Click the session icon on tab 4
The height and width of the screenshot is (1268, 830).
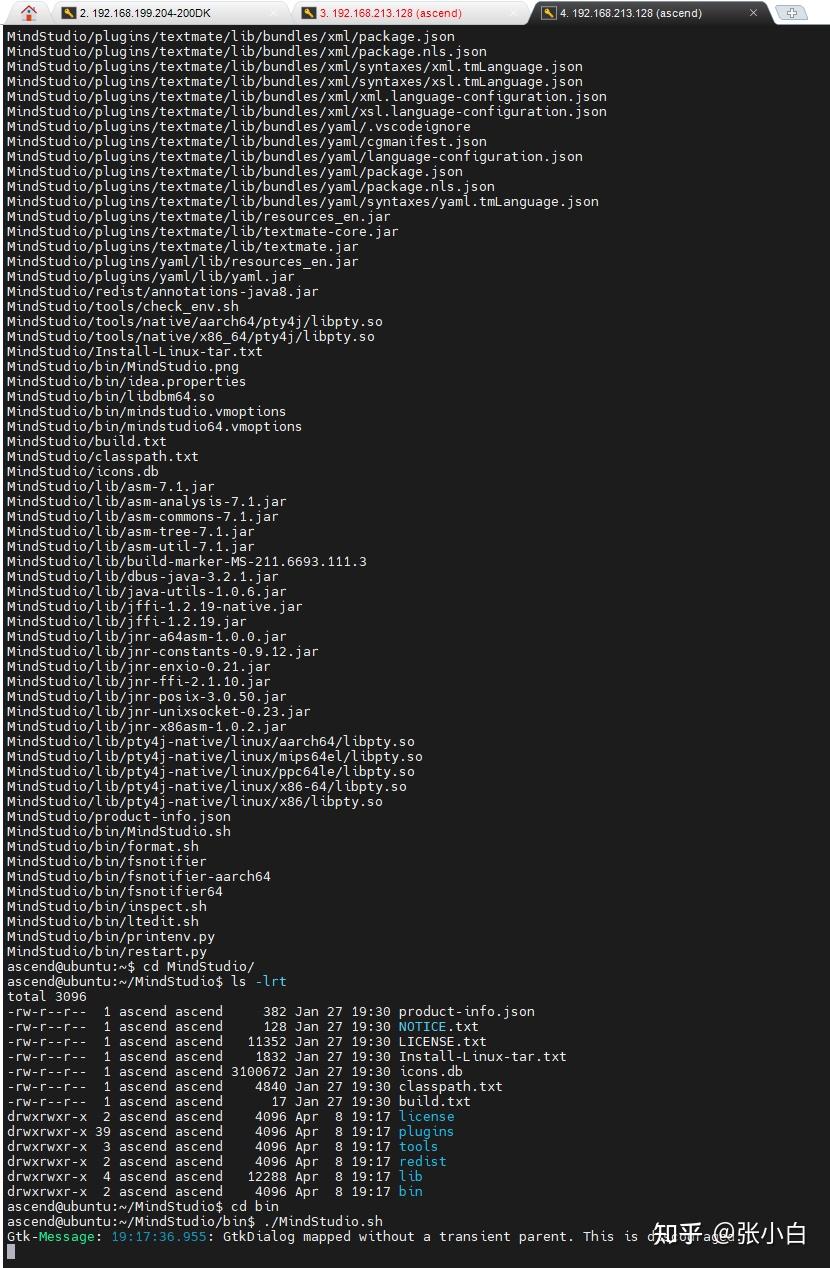pyautogui.click(x=549, y=13)
